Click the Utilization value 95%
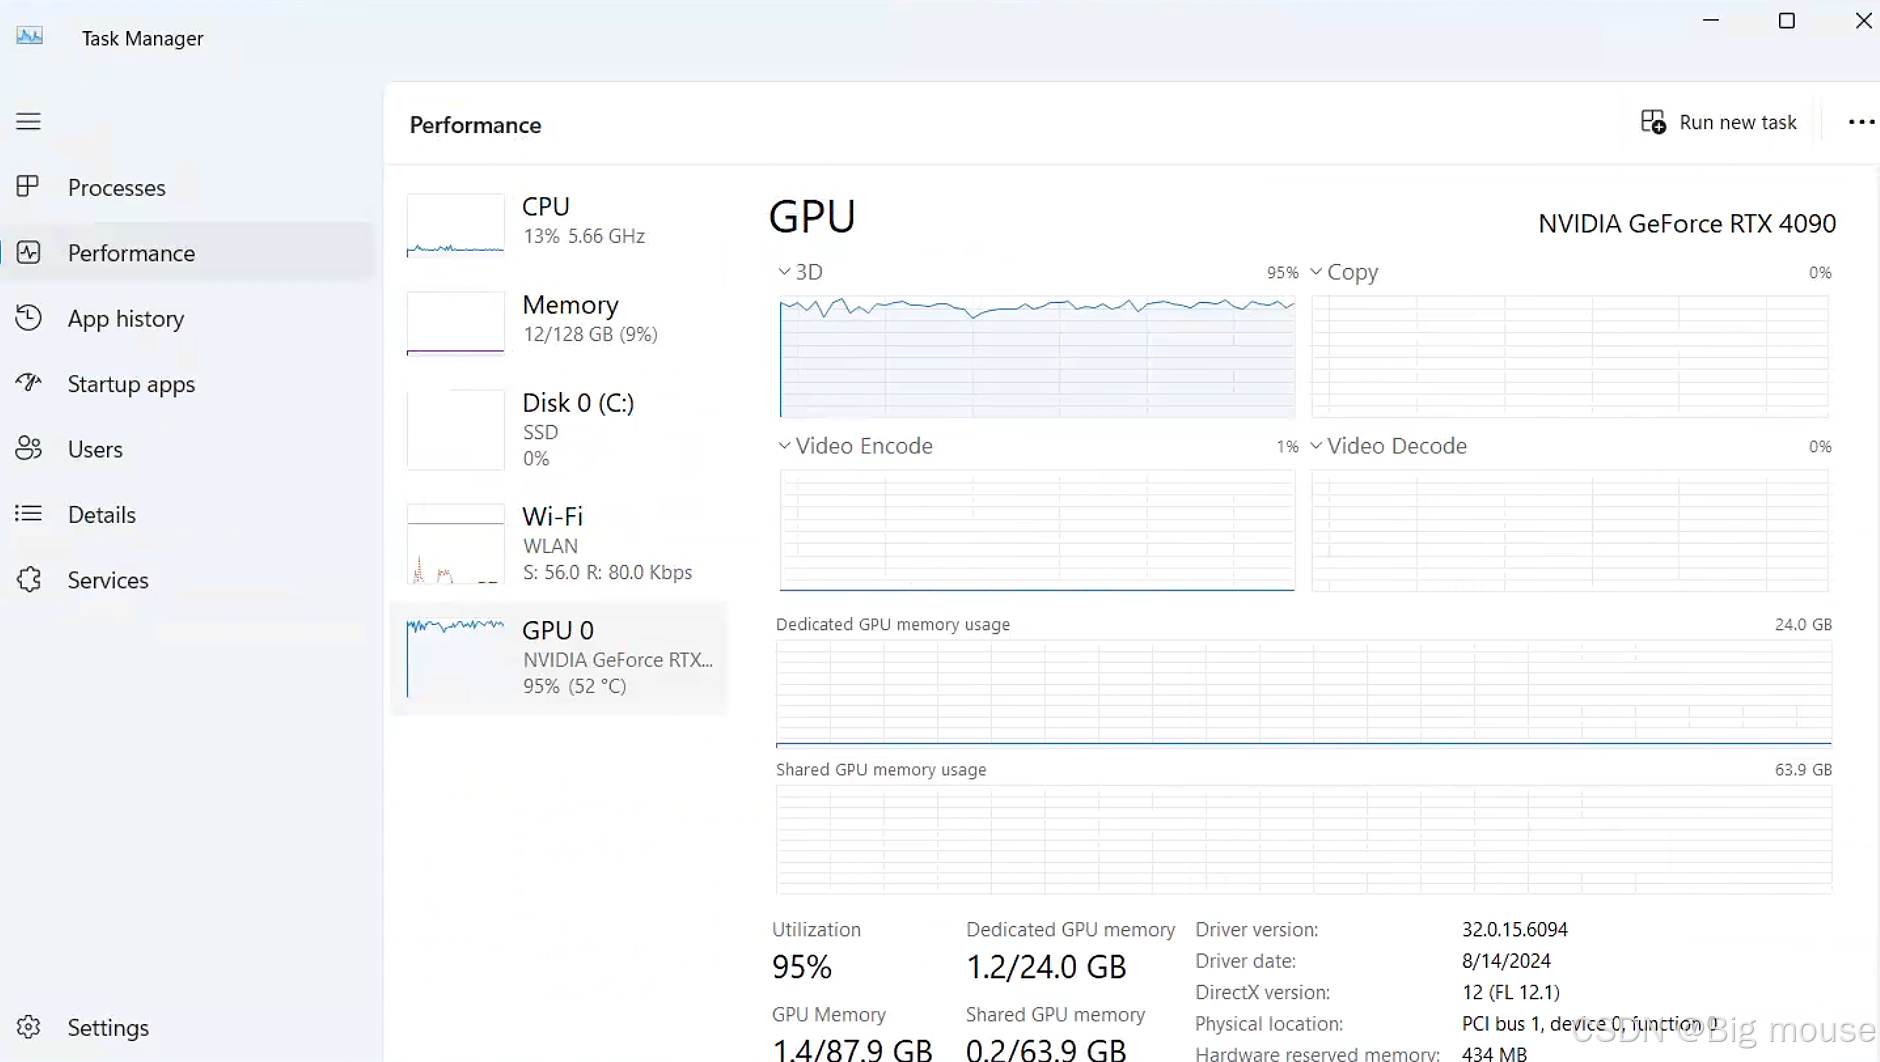 click(x=802, y=967)
